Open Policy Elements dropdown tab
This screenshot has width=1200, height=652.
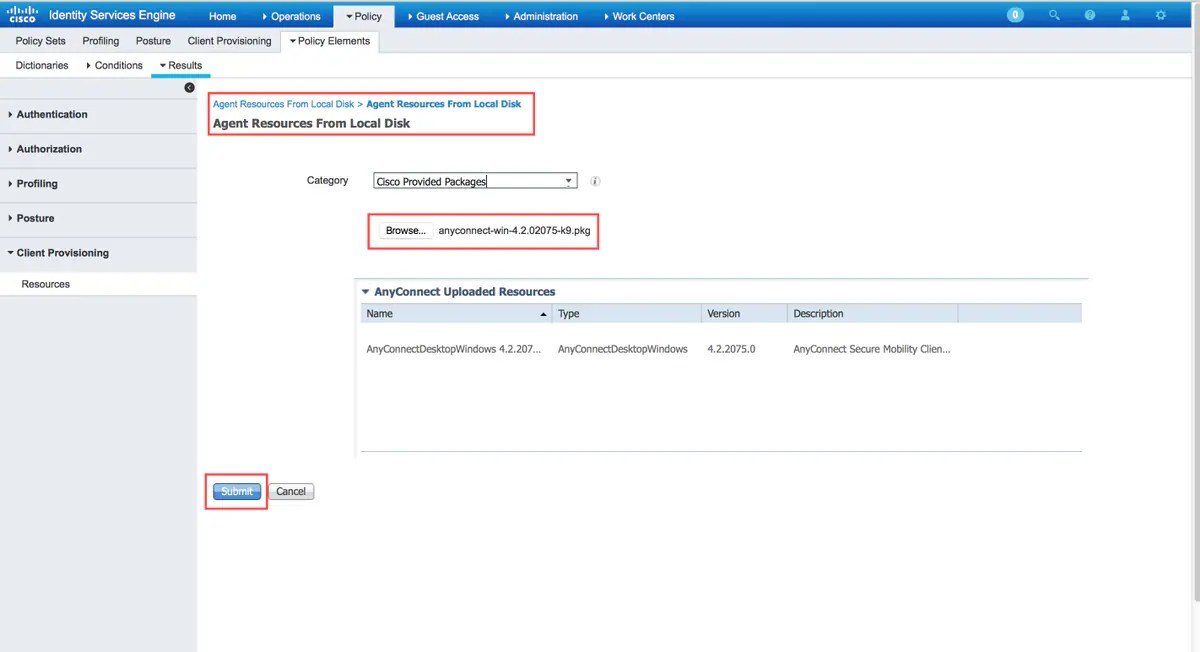click(x=330, y=41)
